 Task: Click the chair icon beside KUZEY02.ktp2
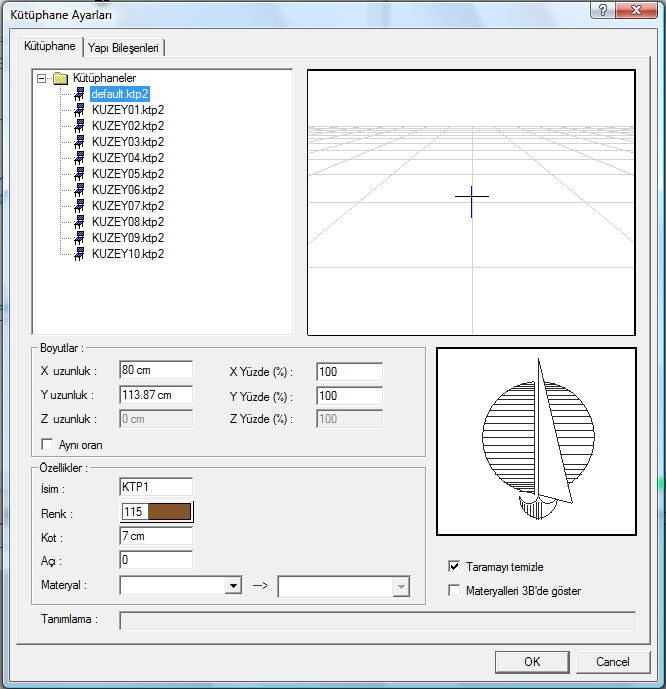coord(80,126)
